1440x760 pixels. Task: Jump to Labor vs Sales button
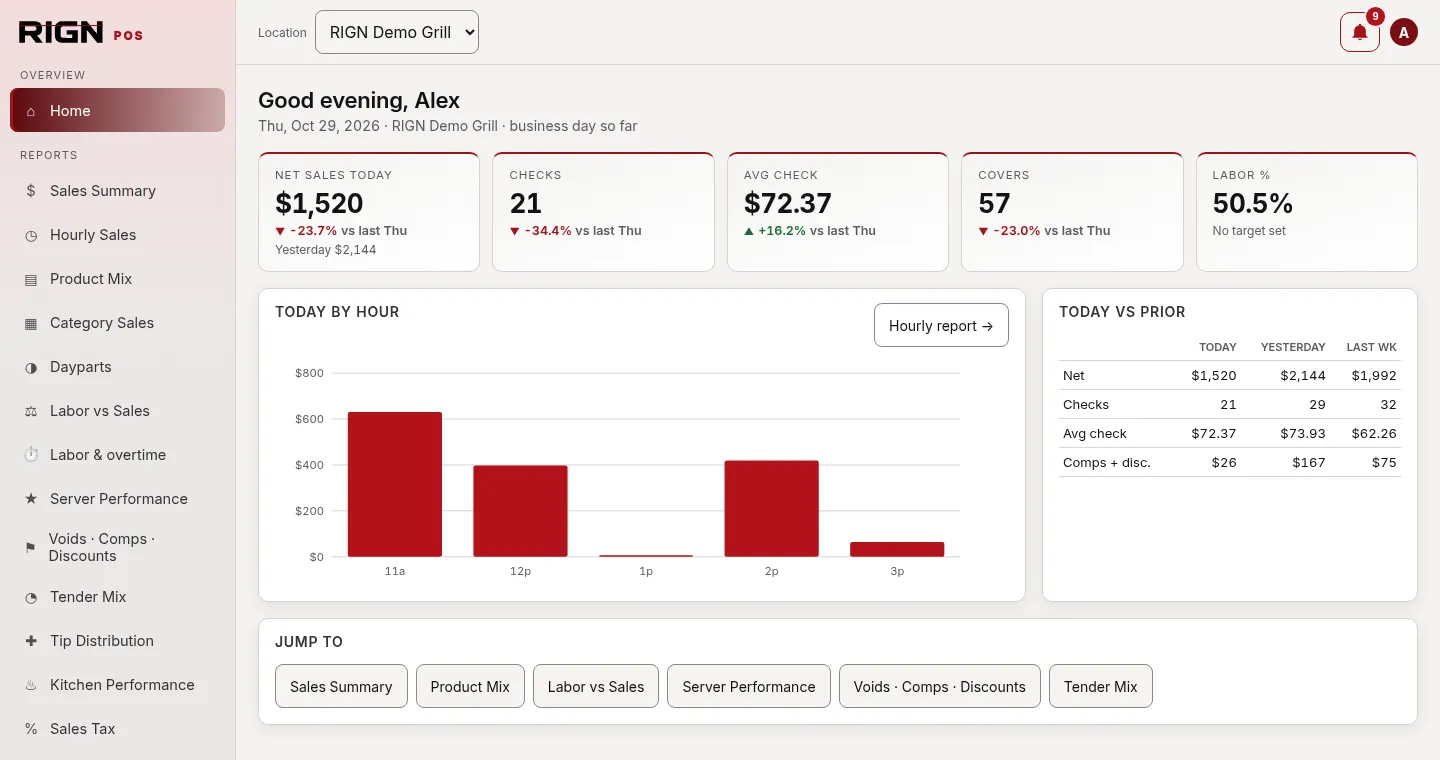pyautogui.click(x=596, y=686)
